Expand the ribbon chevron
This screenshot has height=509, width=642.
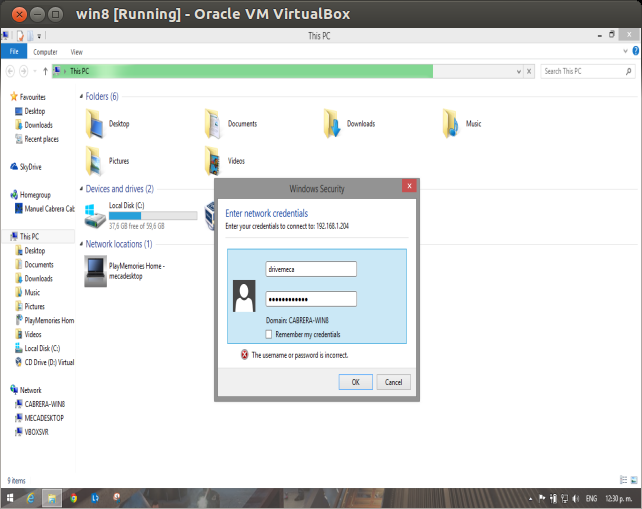(x=625, y=51)
